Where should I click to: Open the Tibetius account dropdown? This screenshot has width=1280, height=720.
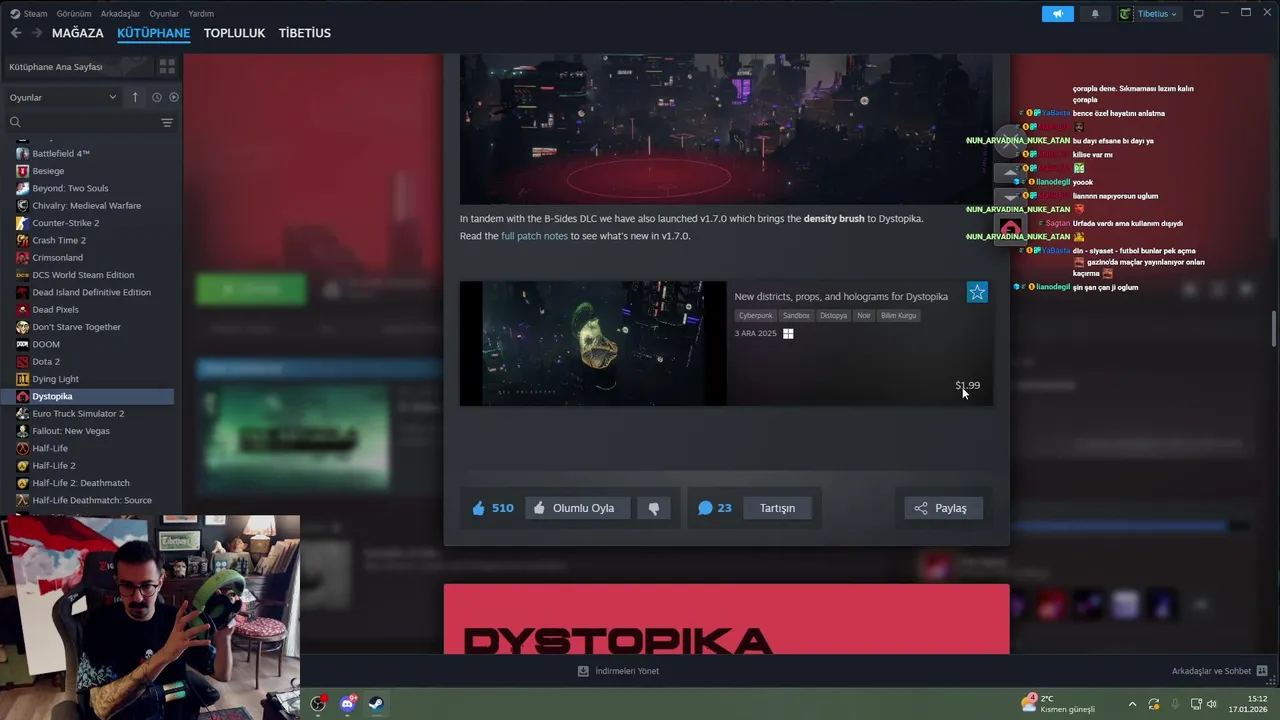[x=1148, y=14]
